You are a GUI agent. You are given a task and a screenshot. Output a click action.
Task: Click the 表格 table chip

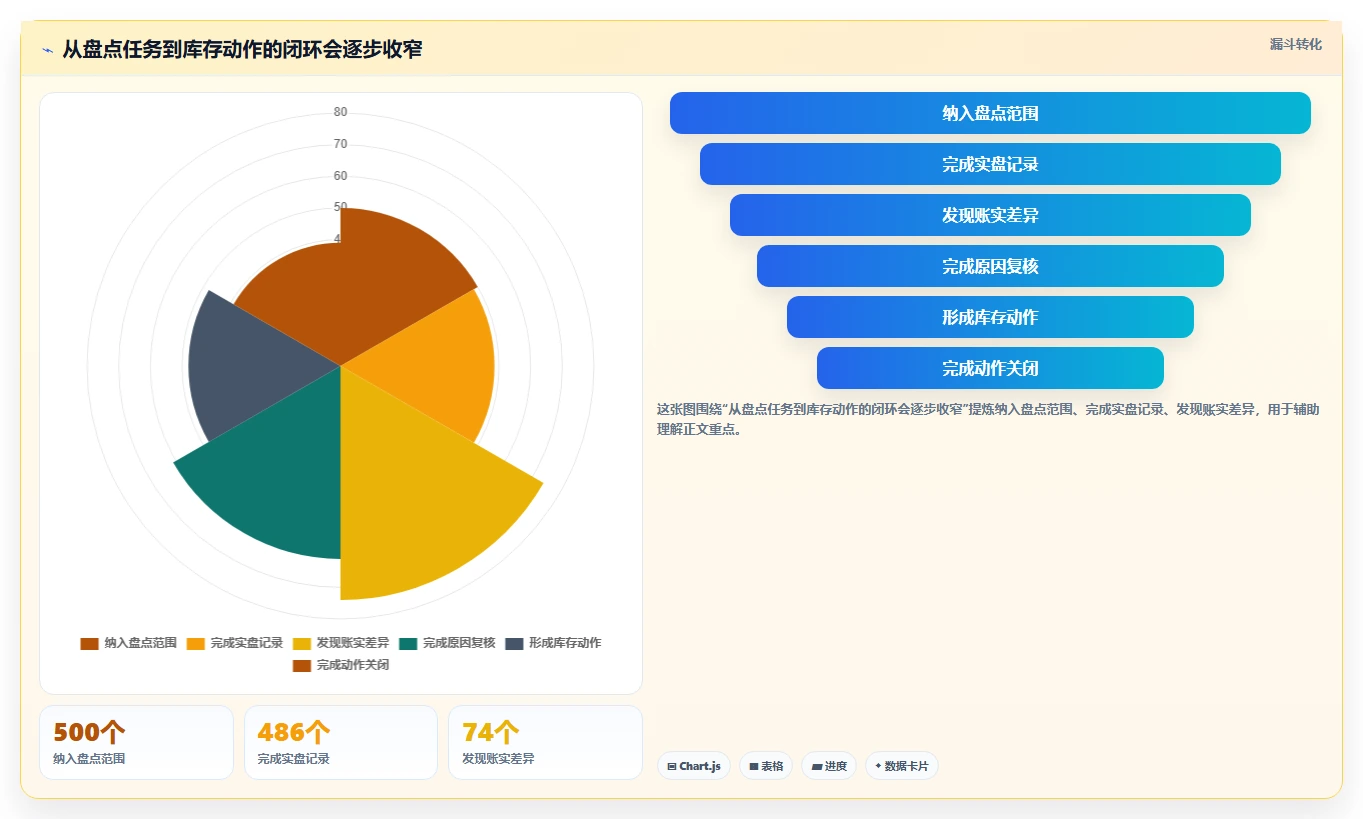pyautogui.click(x=766, y=766)
